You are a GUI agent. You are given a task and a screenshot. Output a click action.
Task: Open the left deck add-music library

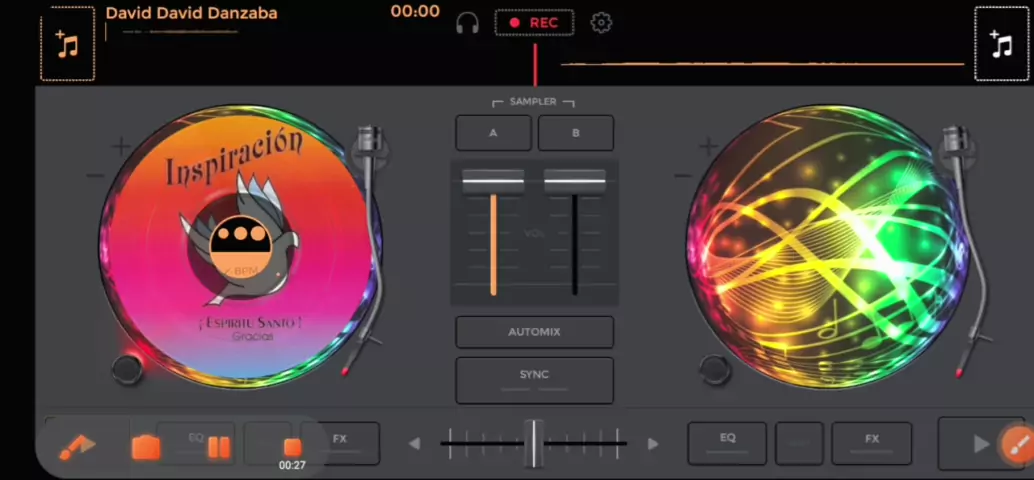click(67, 44)
